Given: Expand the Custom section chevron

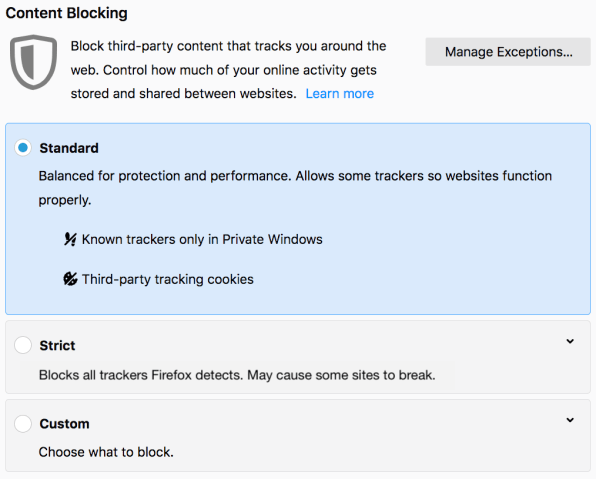Looking at the screenshot, I should [x=570, y=420].
